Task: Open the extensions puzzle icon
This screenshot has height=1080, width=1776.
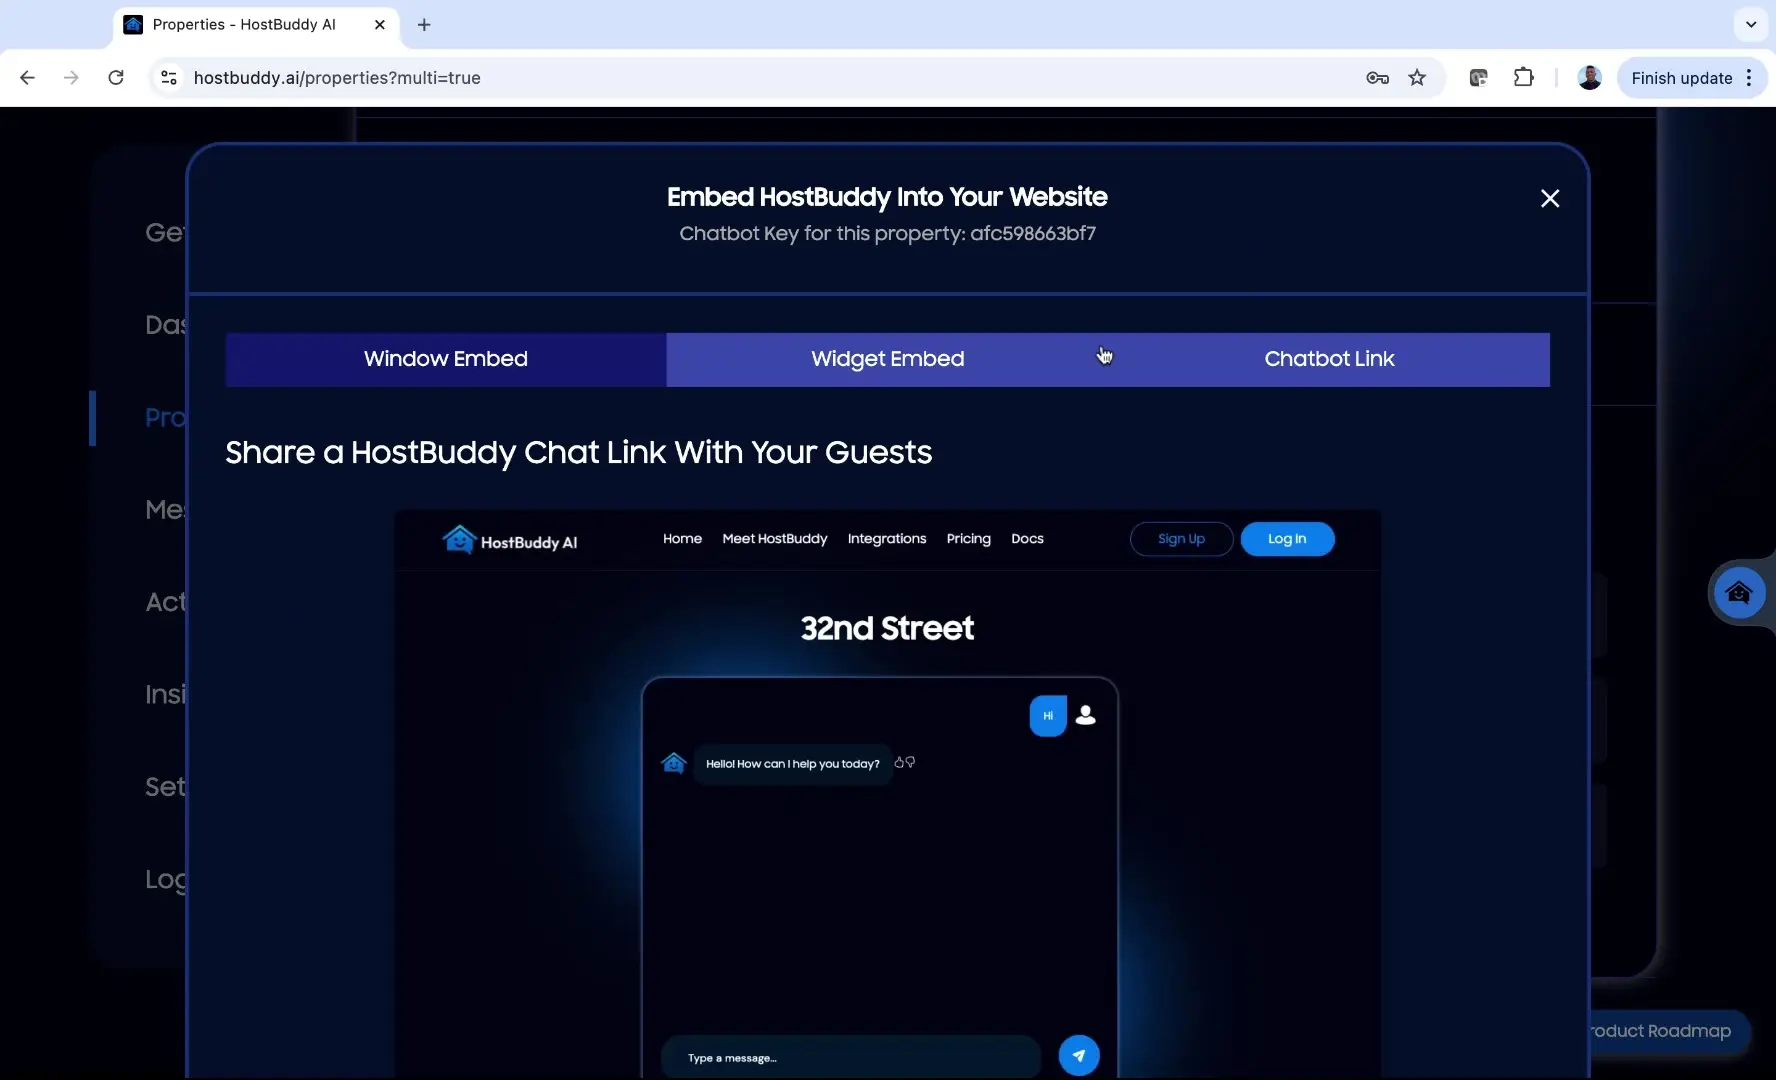Action: (x=1523, y=78)
